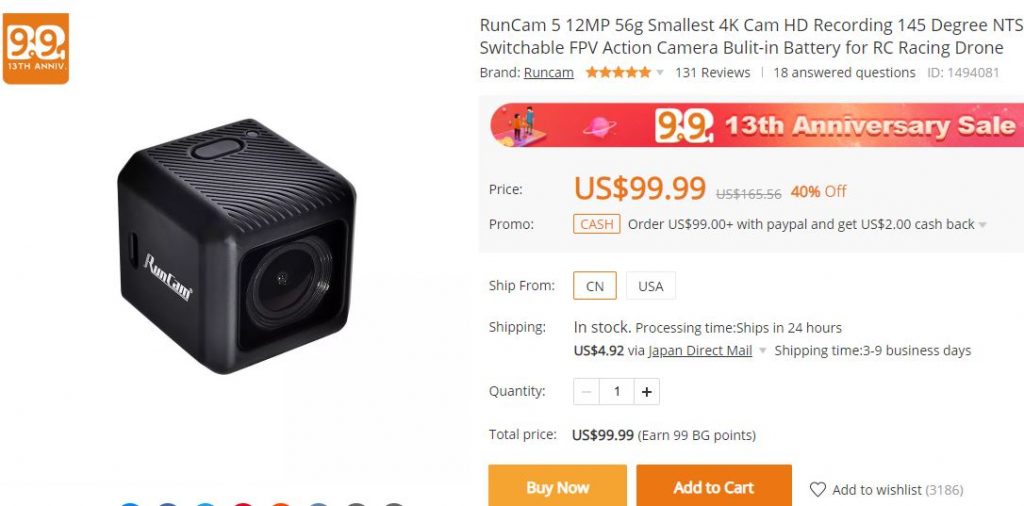
Task: Click the CASH promo tag icon
Action: [x=597, y=224]
